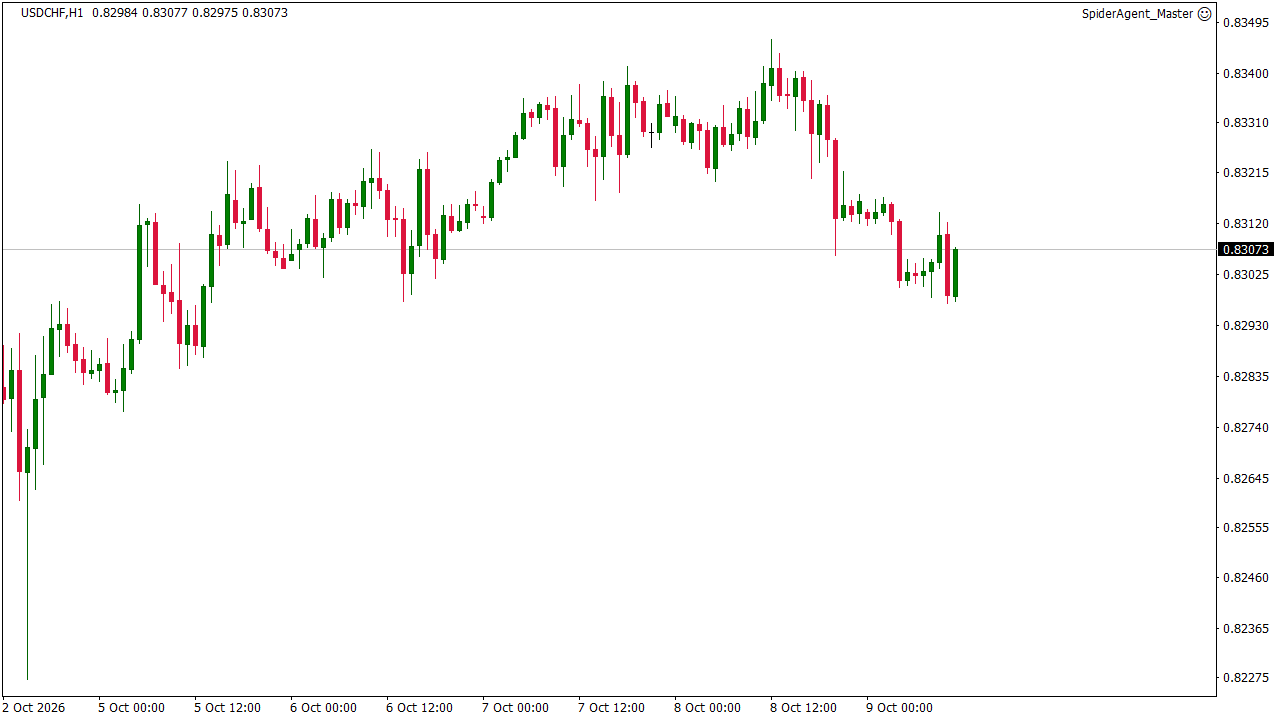Click the 6 Oct 12:00 time label
The image size is (1280, 720).
(419, 708)
